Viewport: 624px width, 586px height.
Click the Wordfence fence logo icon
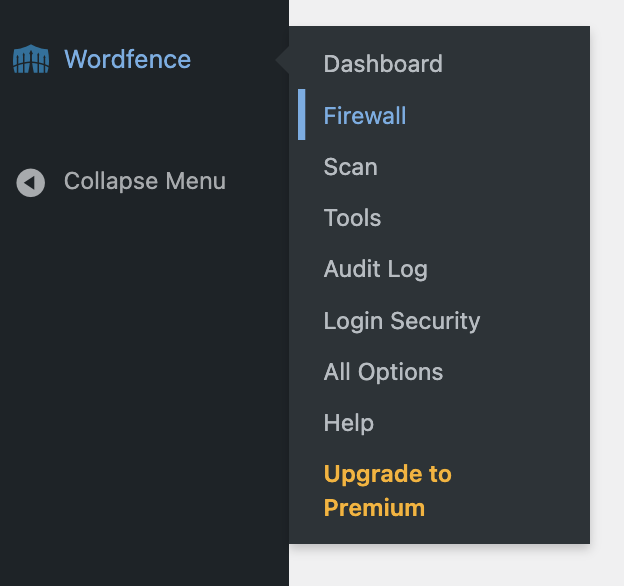[x=30, y=59]
